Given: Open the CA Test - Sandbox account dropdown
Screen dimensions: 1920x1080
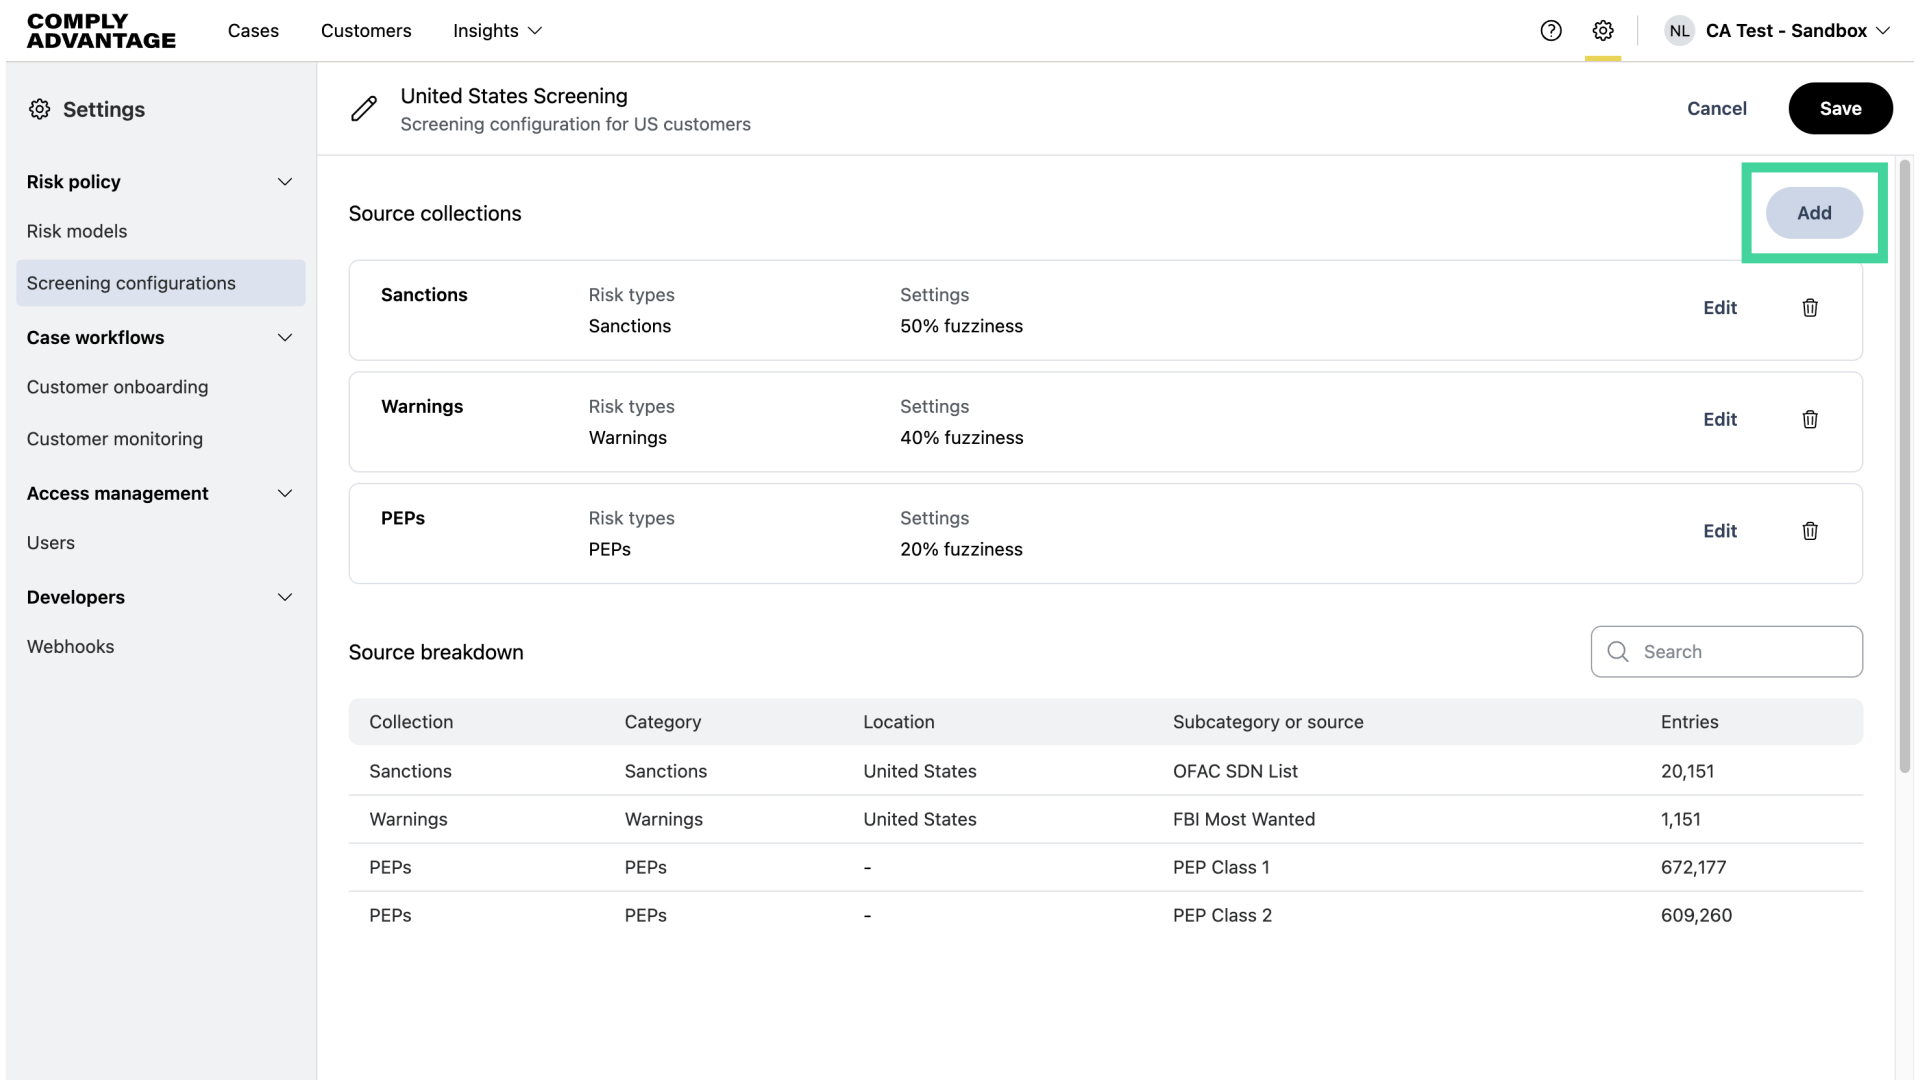Looking at the screenshot, I should coord(1797,31).
